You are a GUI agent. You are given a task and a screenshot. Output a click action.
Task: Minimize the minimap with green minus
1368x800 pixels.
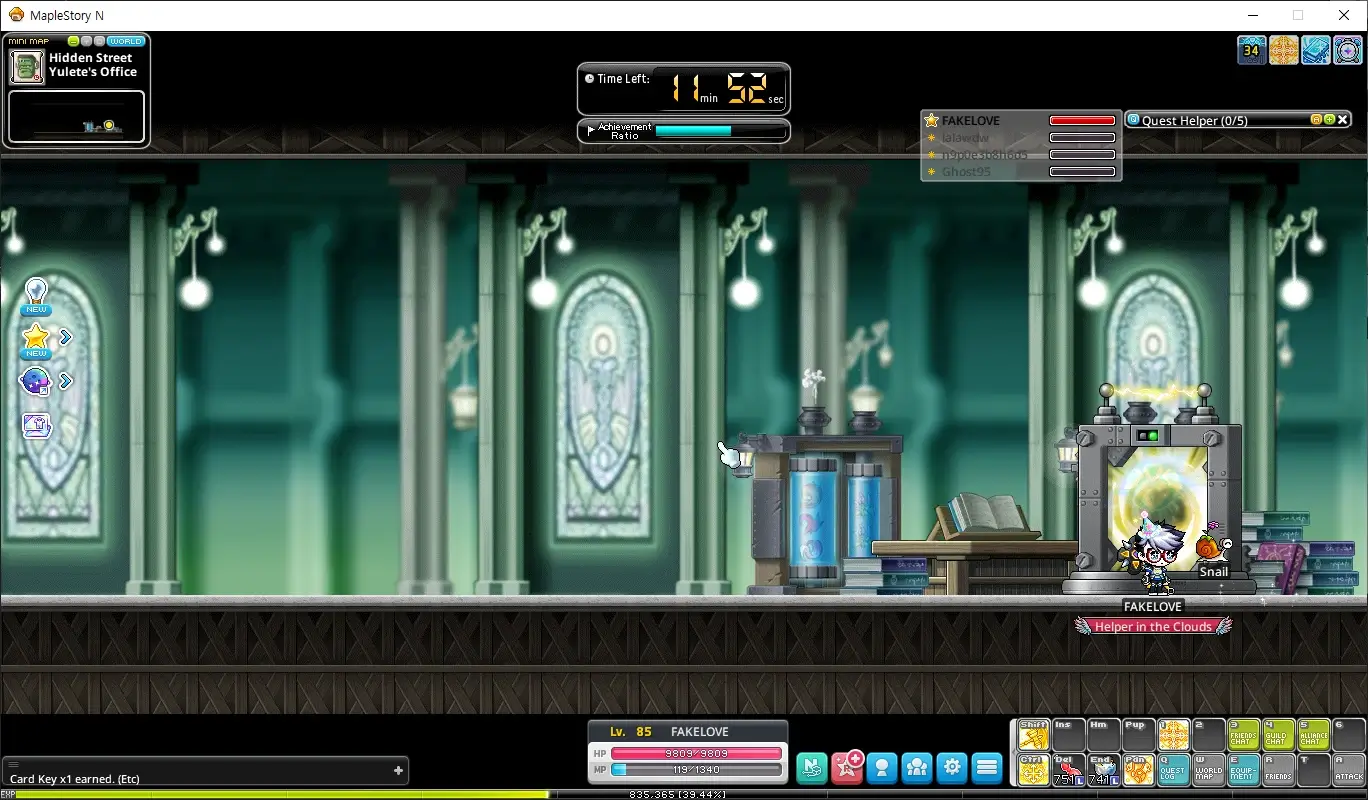pos(73,41)
